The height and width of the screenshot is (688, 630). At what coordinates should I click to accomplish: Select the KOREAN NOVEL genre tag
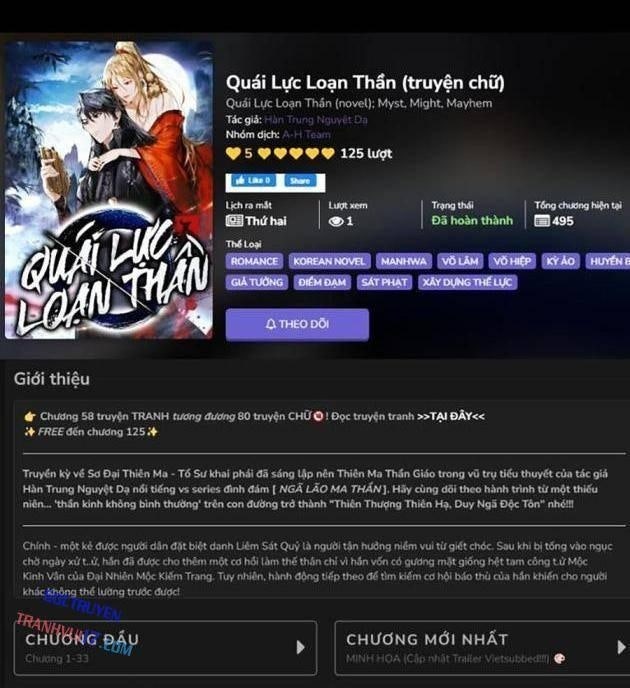(x=329, y=262)
